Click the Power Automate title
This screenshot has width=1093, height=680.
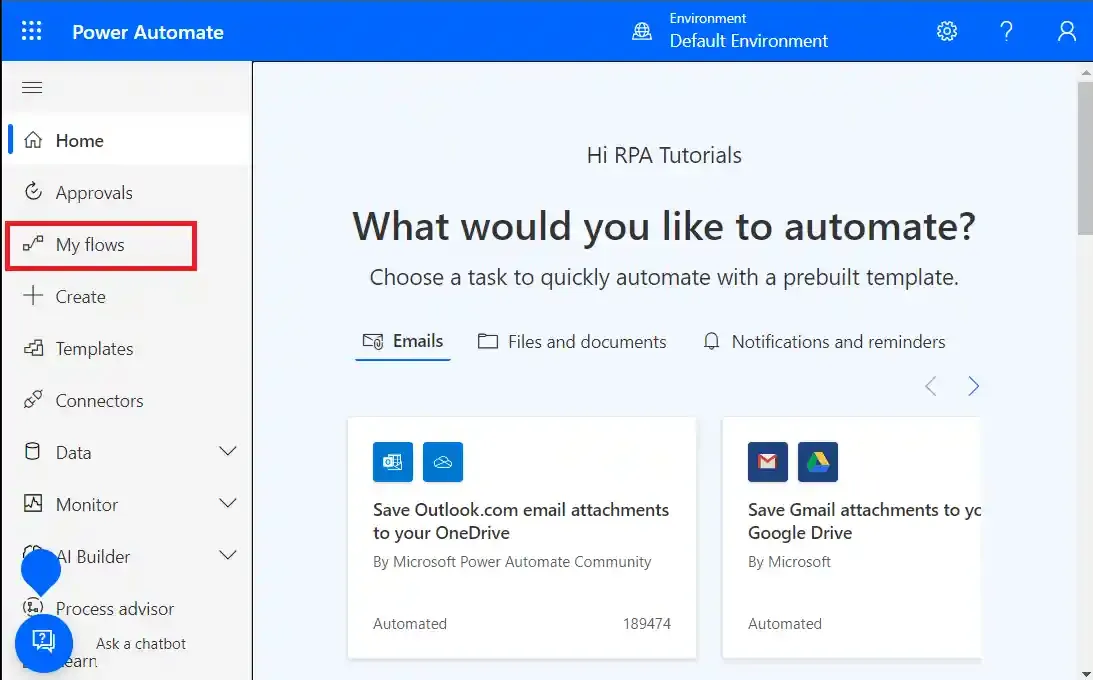click(148, 32)
